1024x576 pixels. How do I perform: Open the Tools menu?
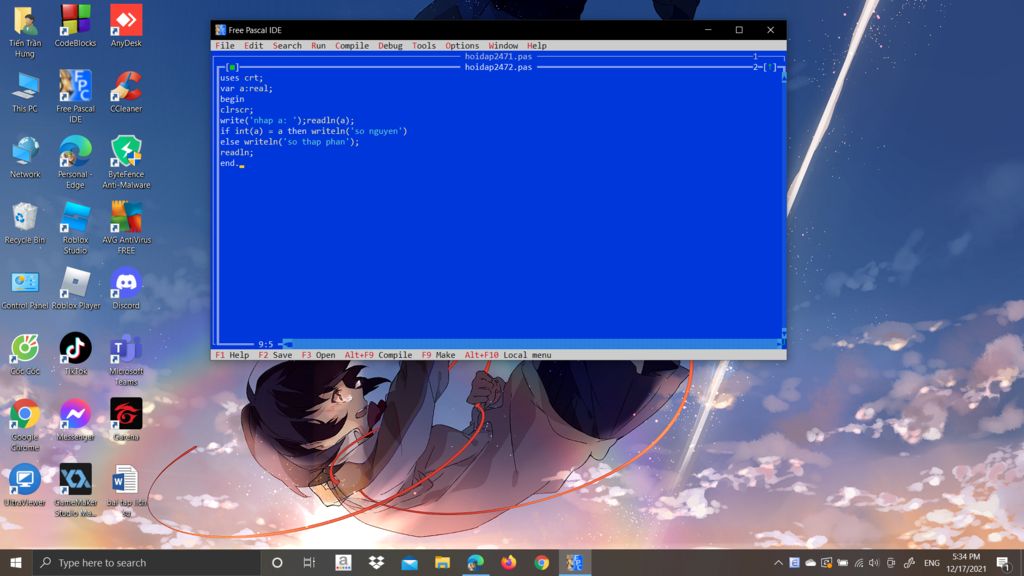pyautogui.click(x=423, y=46)
